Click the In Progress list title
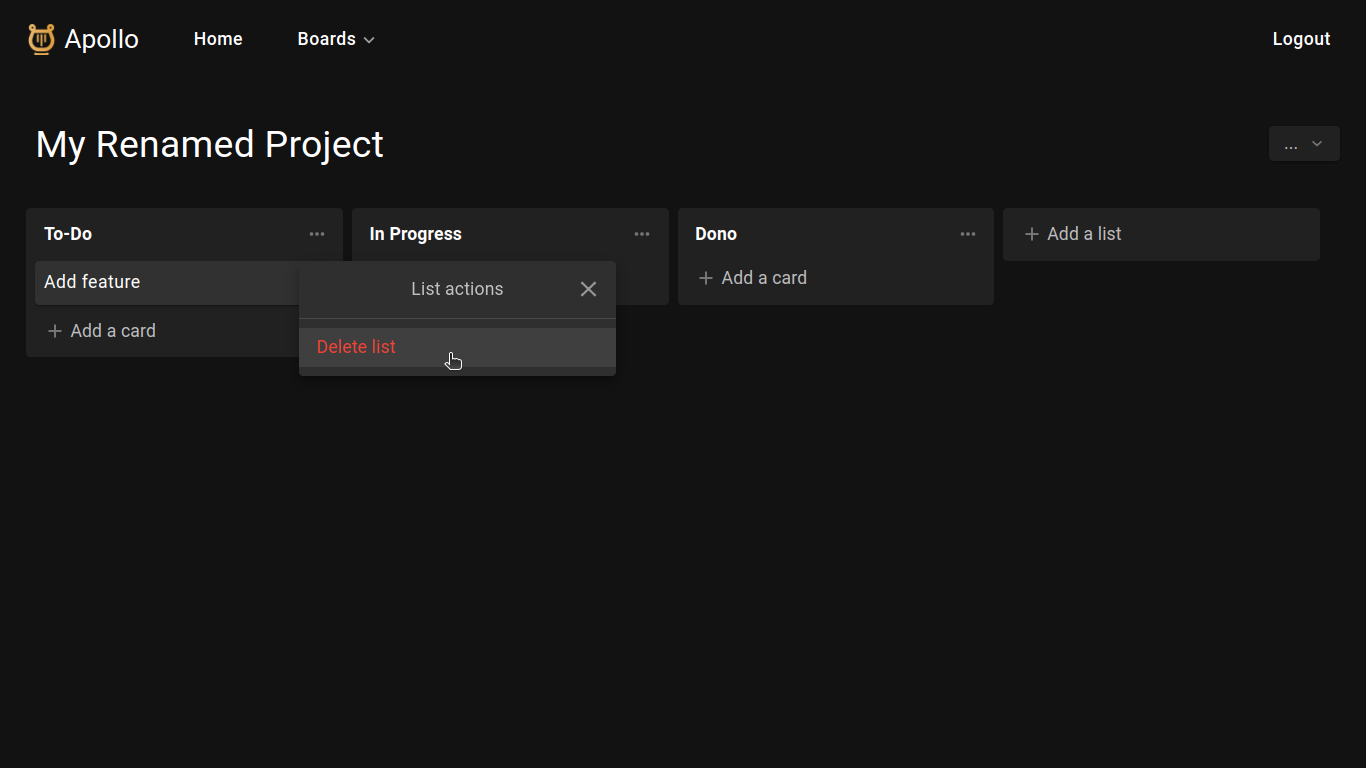Image resolution: width=1366 pixels, height=768 pixels. click(x=416, y=234)
